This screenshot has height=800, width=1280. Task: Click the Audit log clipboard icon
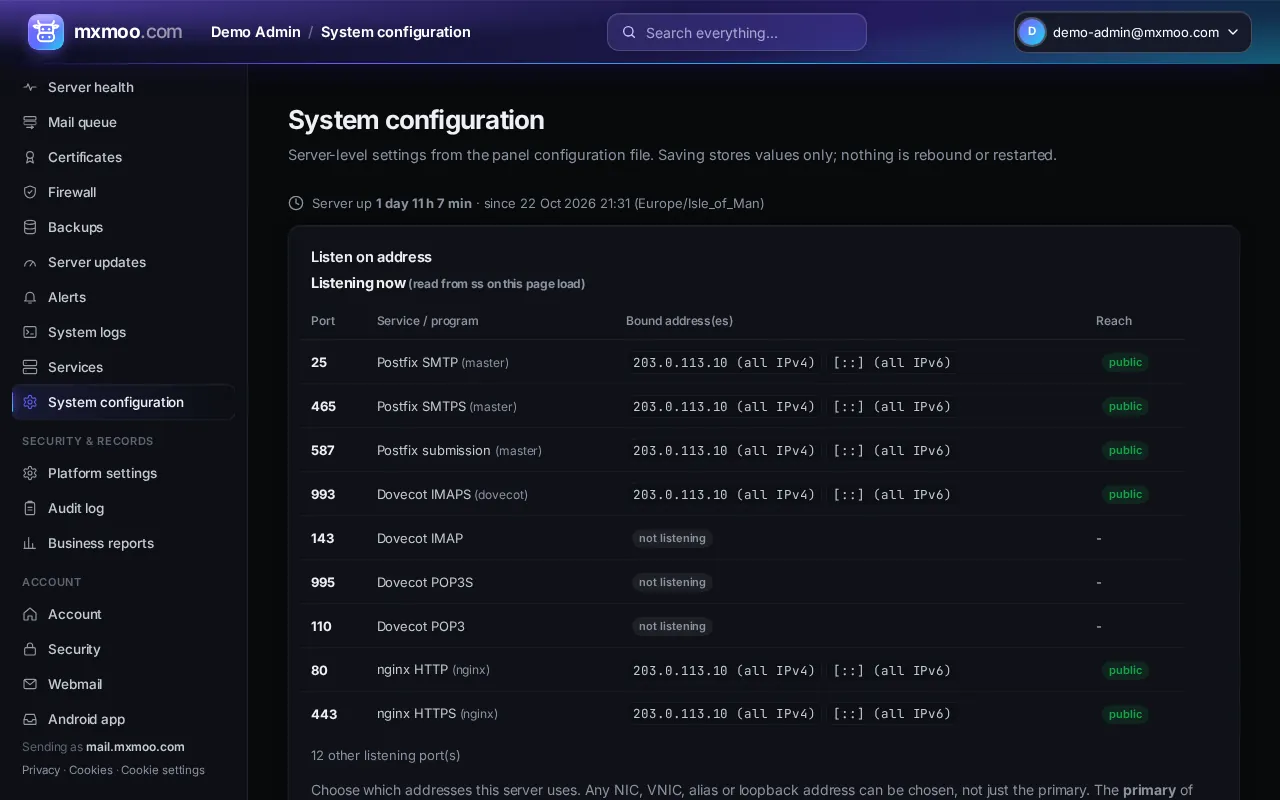pos(30,508)
